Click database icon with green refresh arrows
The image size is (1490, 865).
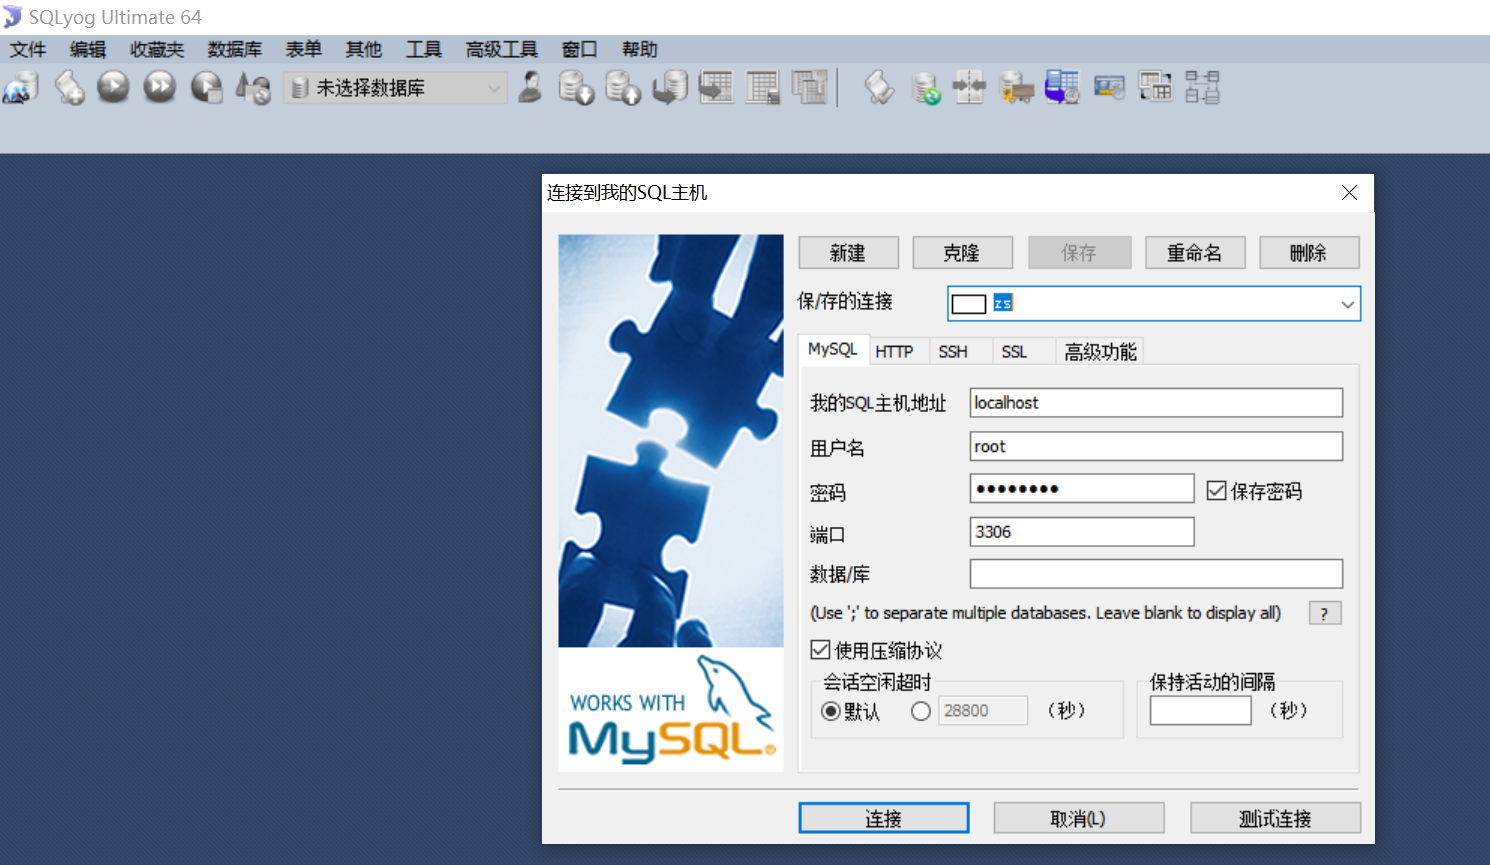926,88
